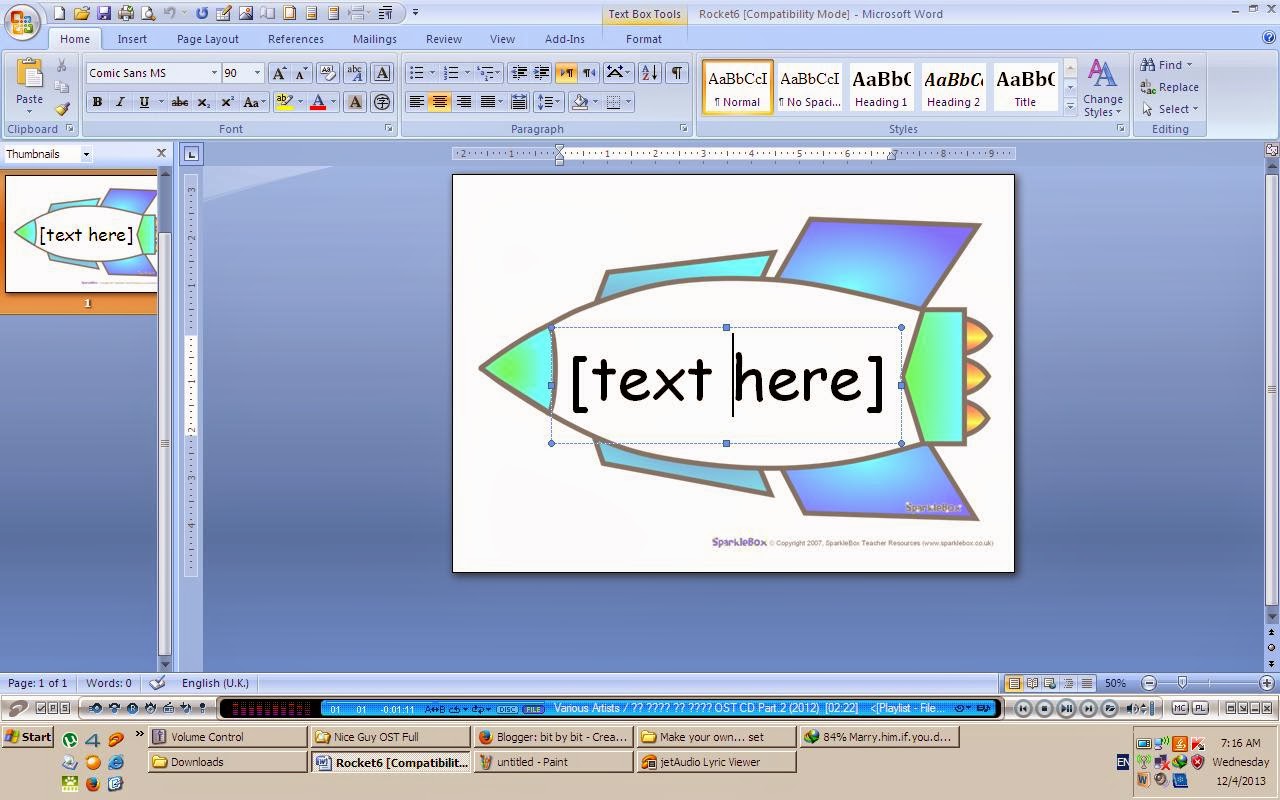
Task: Click the Cut scissors icon
Action: [x=62, y=65]
